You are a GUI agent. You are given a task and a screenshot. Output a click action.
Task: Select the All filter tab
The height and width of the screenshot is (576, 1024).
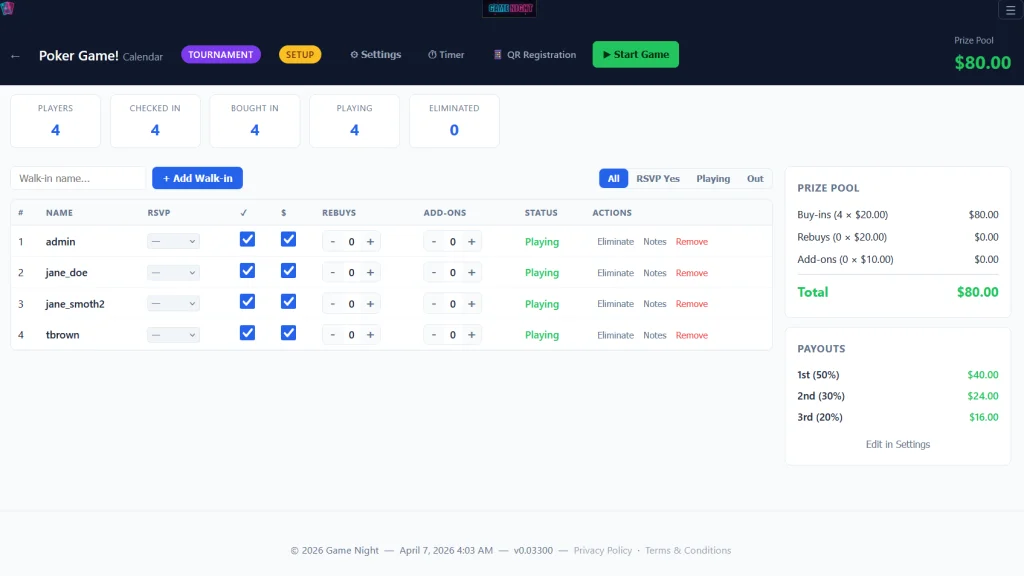click(x=613, y=178)
